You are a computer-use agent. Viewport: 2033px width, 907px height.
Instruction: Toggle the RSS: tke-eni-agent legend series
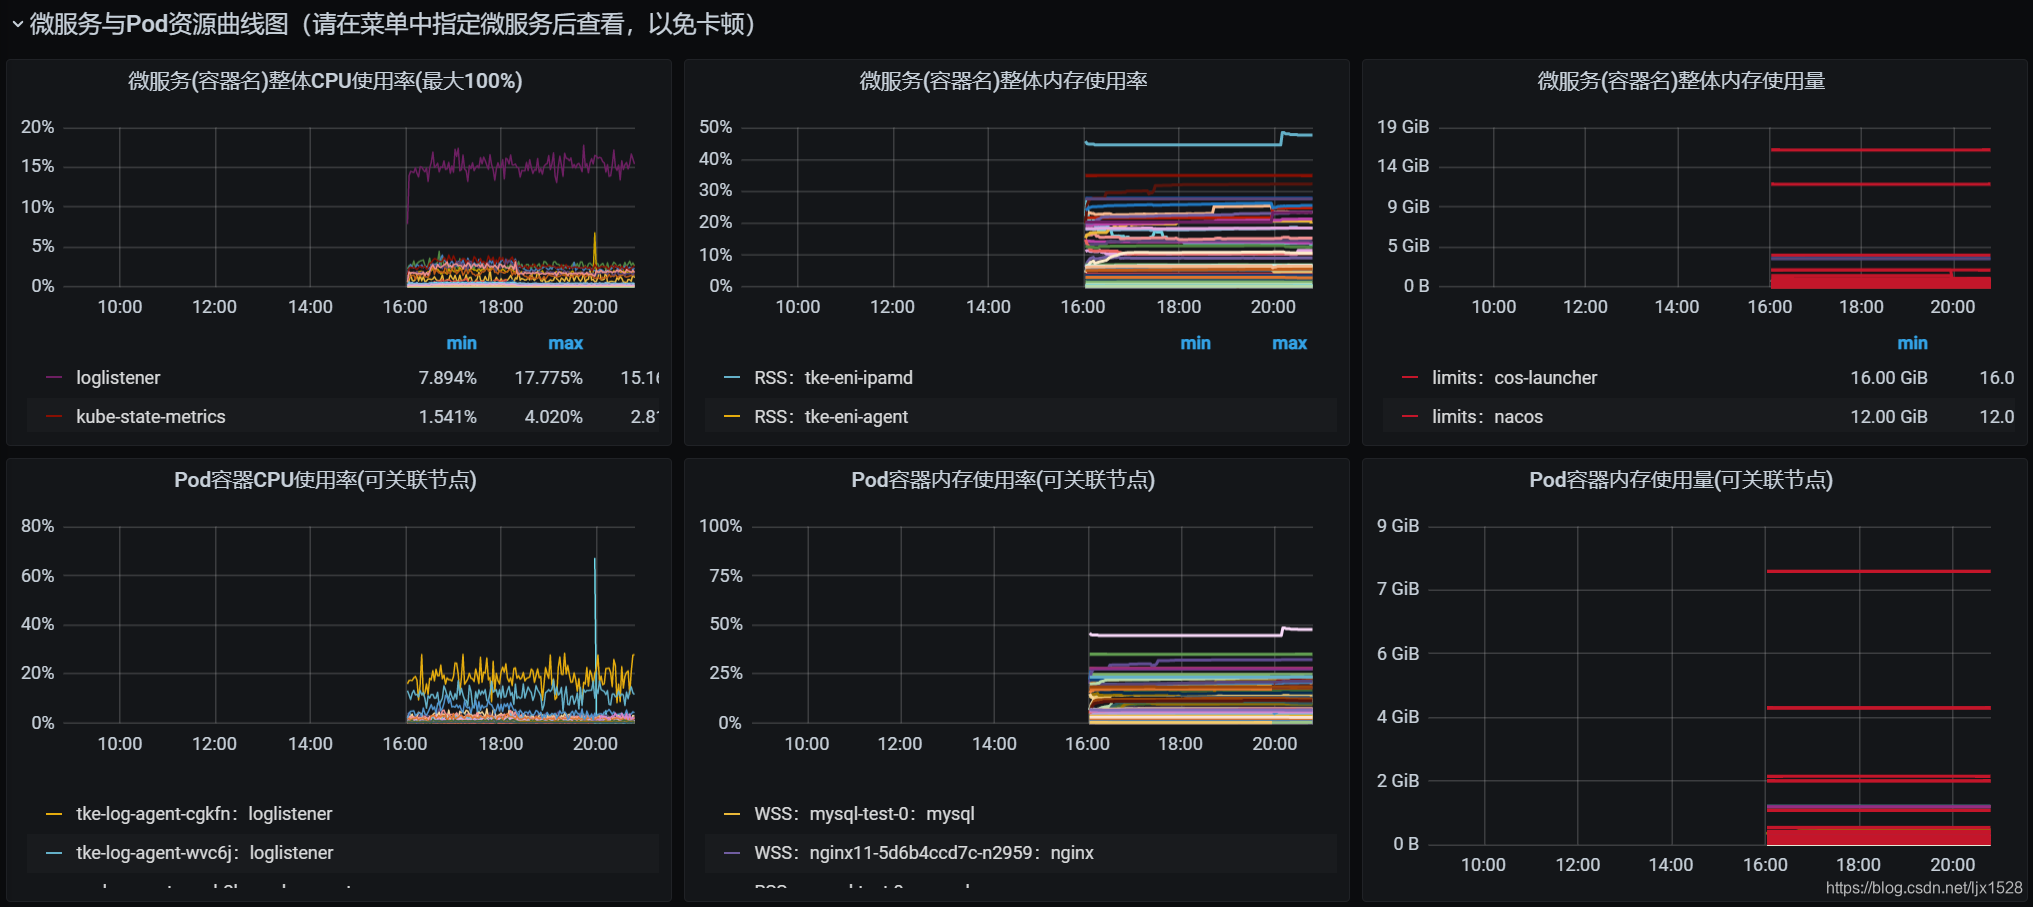pos(831,417)
